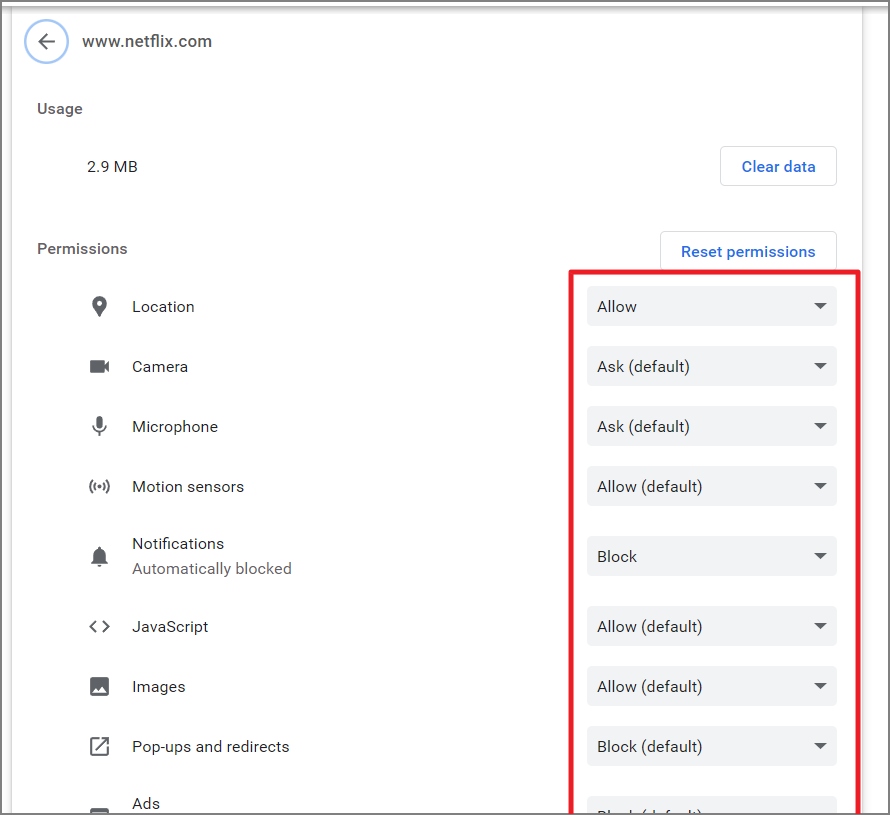890x815 pixels.
Task: Click the Pop-ups and redirects icon
Action: [x=99, y=746]
